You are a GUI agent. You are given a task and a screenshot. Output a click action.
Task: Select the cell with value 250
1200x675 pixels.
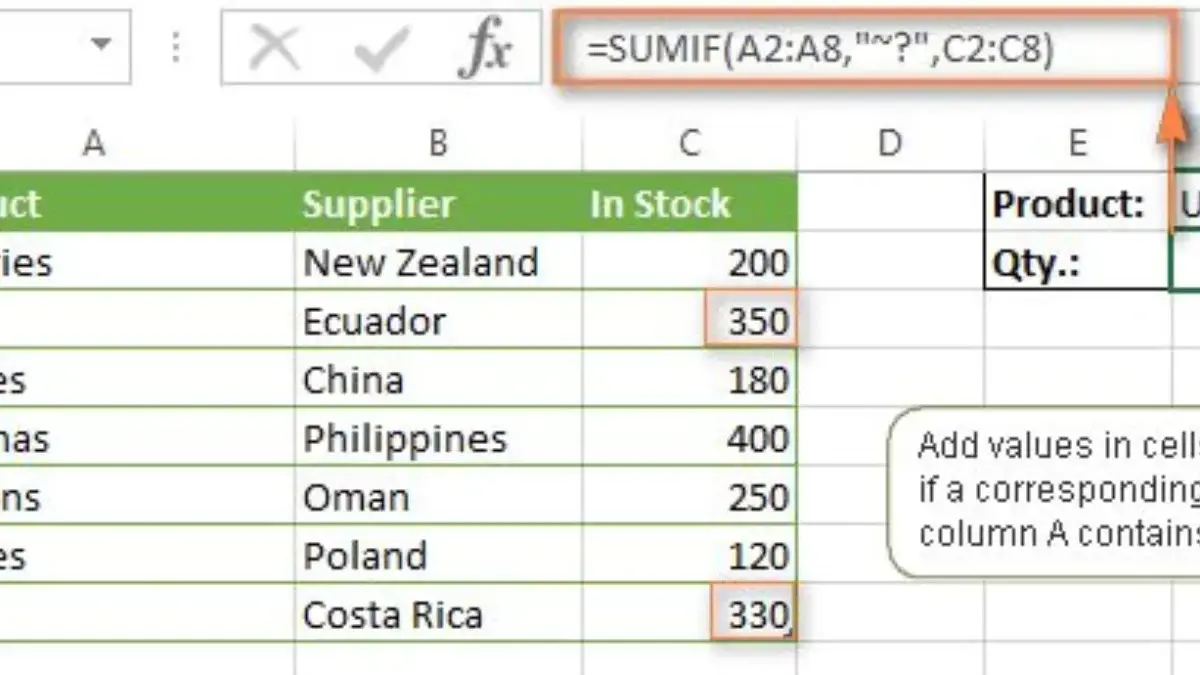(x=689, y=497)
